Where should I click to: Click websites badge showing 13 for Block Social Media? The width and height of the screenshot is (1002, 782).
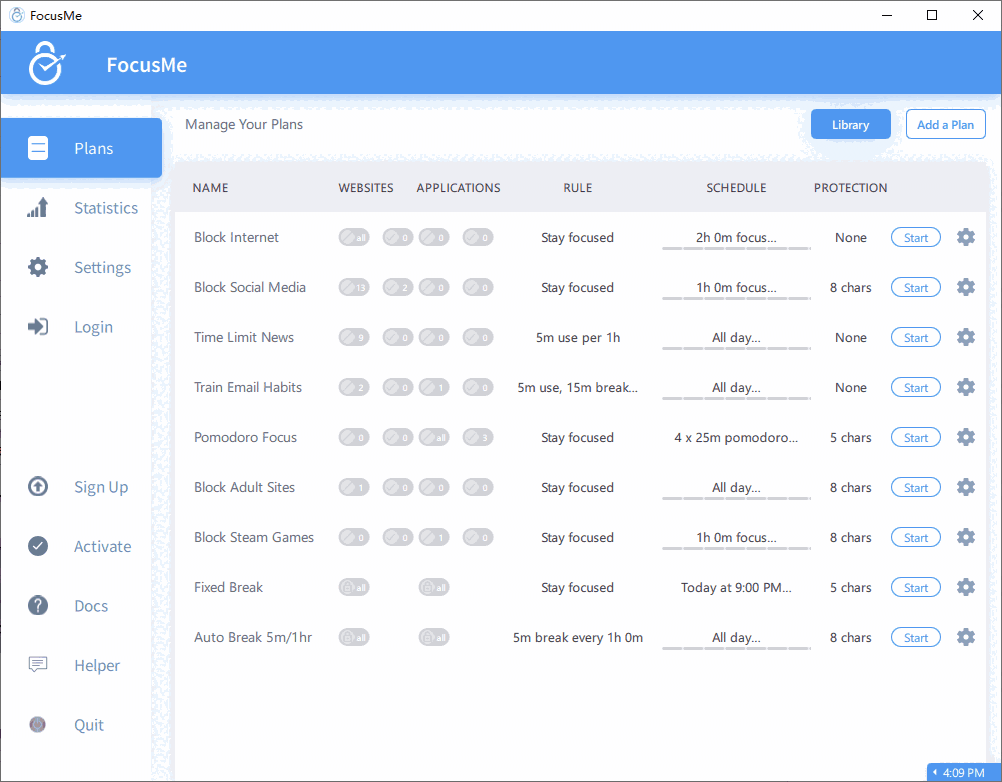tap(354, 288)
